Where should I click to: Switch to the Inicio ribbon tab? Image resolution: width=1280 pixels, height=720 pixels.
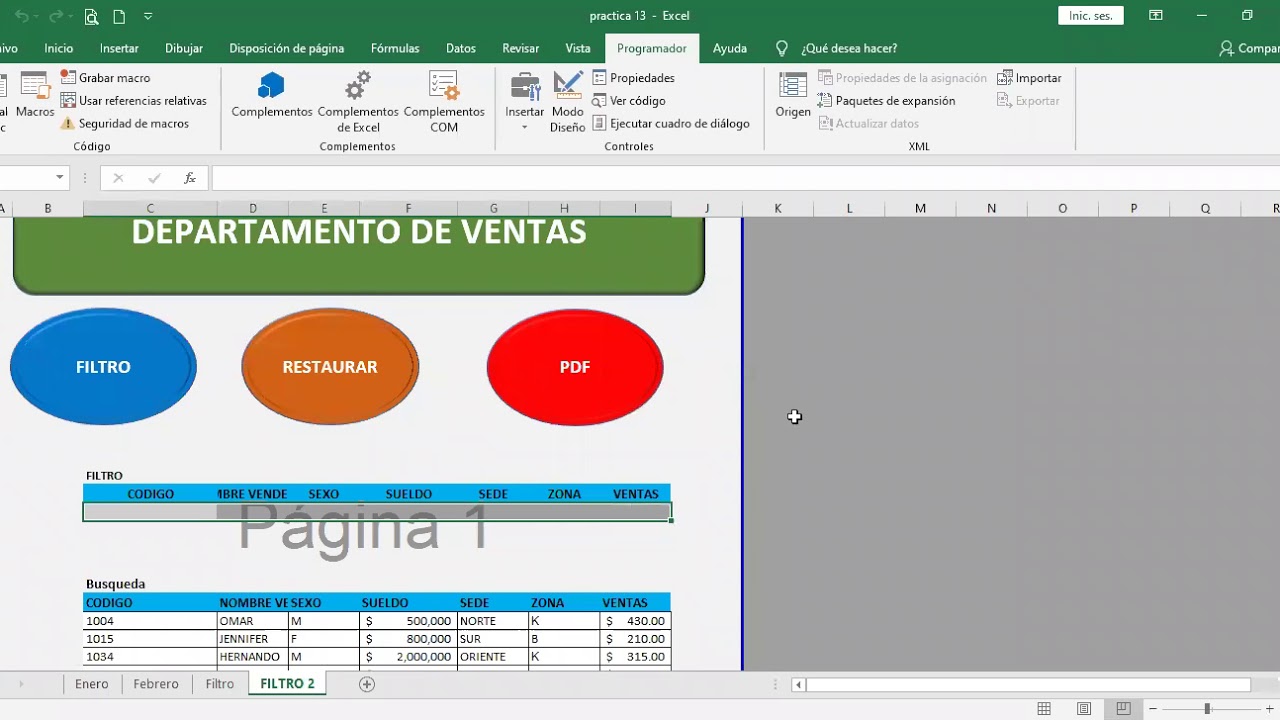[x=59, y=48]
